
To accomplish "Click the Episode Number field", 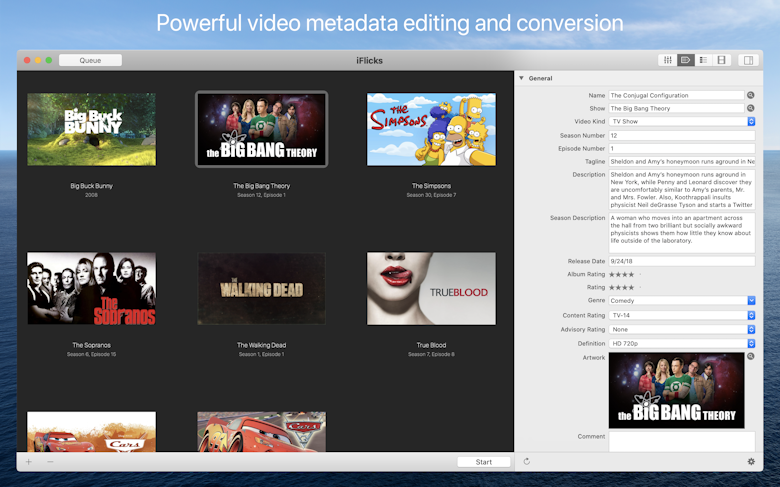I will coord(682,148).
